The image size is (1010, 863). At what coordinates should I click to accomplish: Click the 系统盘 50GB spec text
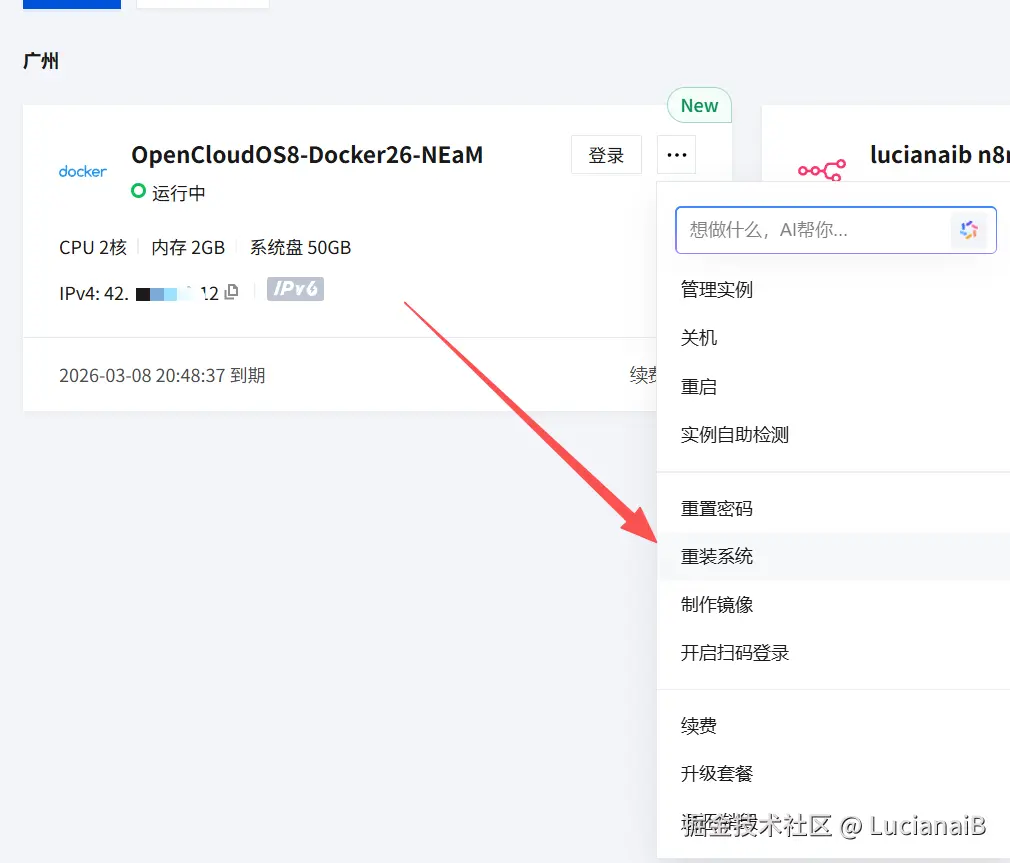tap(300, 247)
